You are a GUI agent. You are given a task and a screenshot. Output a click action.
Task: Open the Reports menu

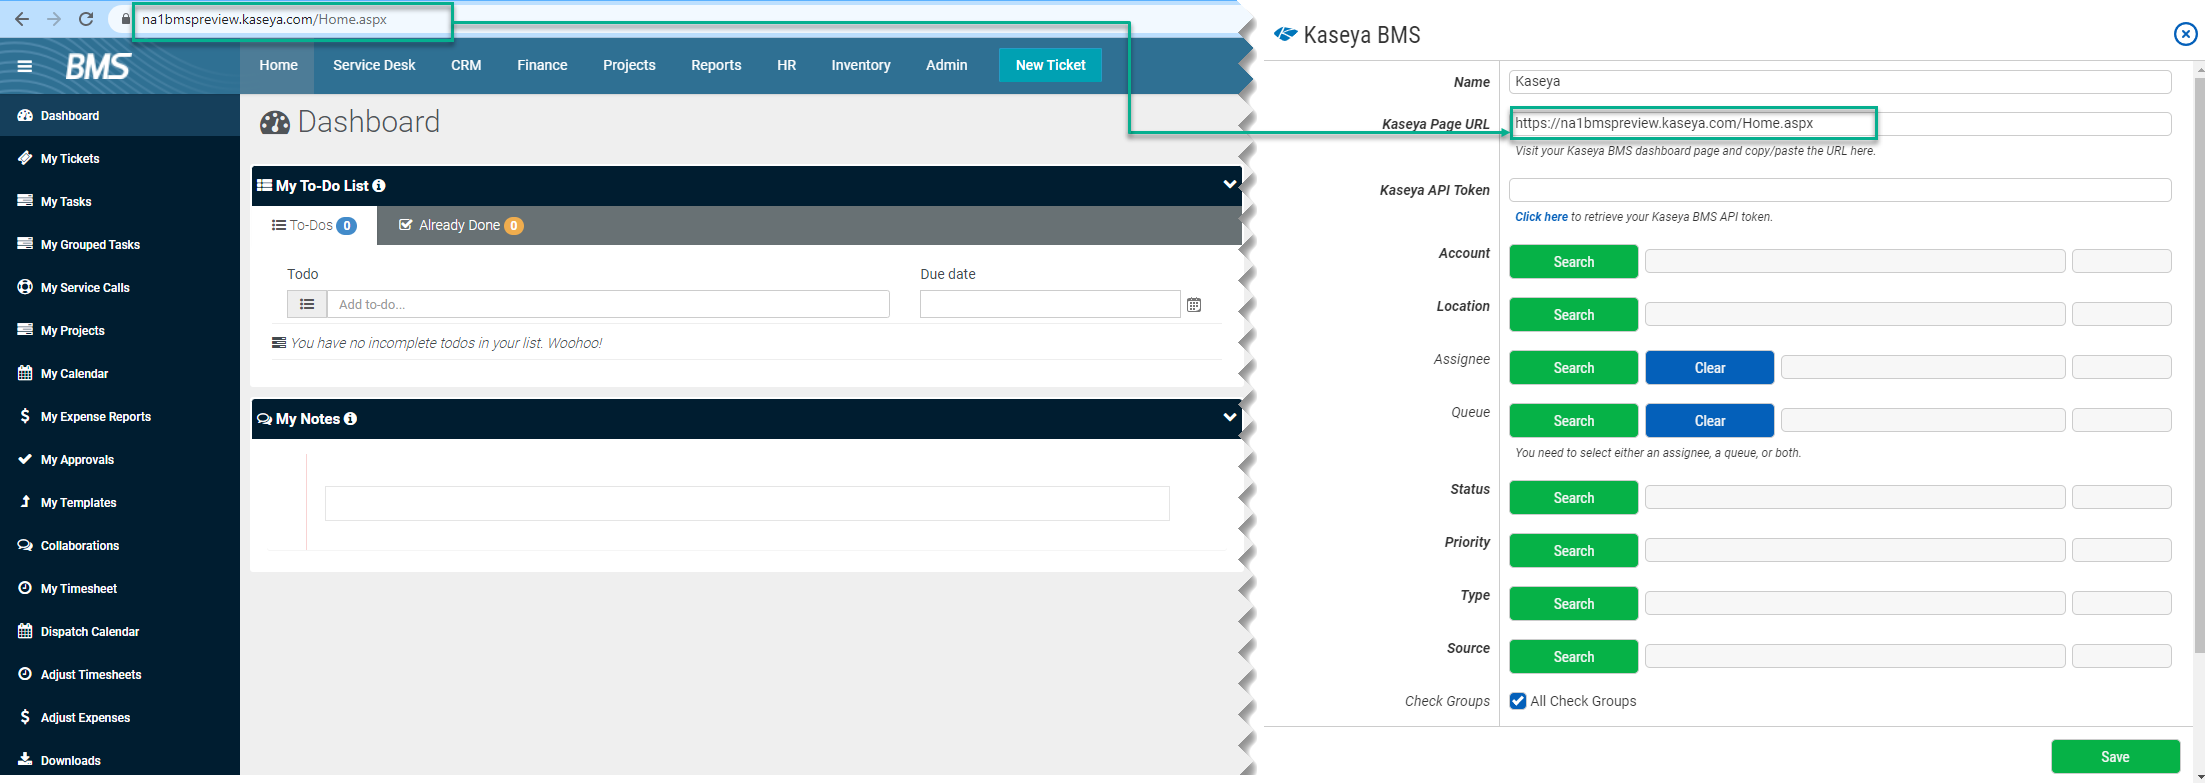716,65
